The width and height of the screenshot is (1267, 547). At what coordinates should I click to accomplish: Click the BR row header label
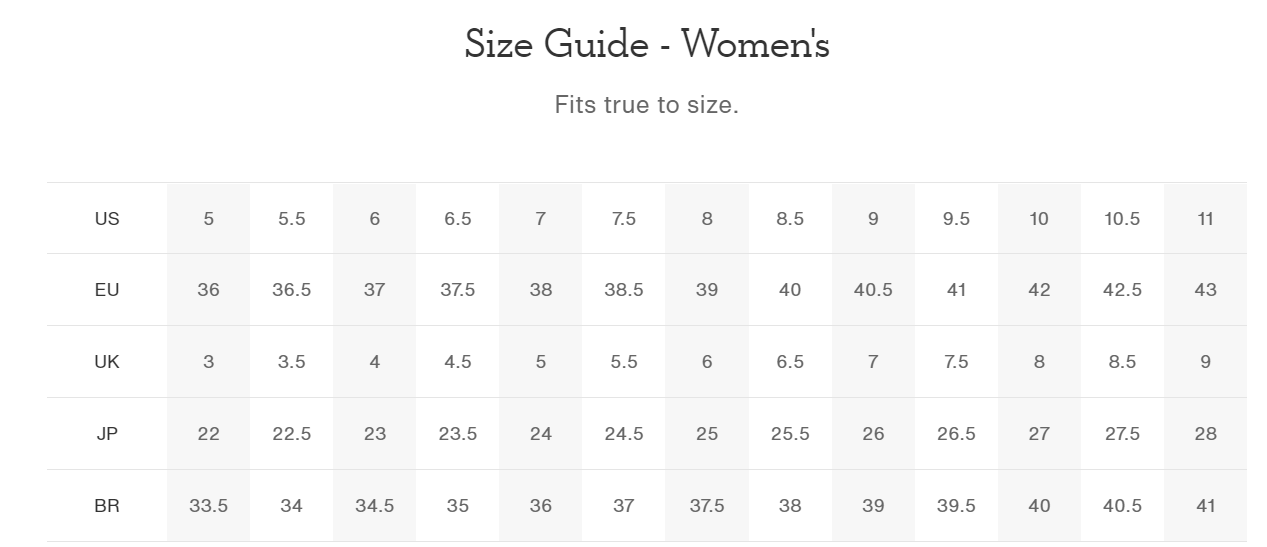coord(107,506)
